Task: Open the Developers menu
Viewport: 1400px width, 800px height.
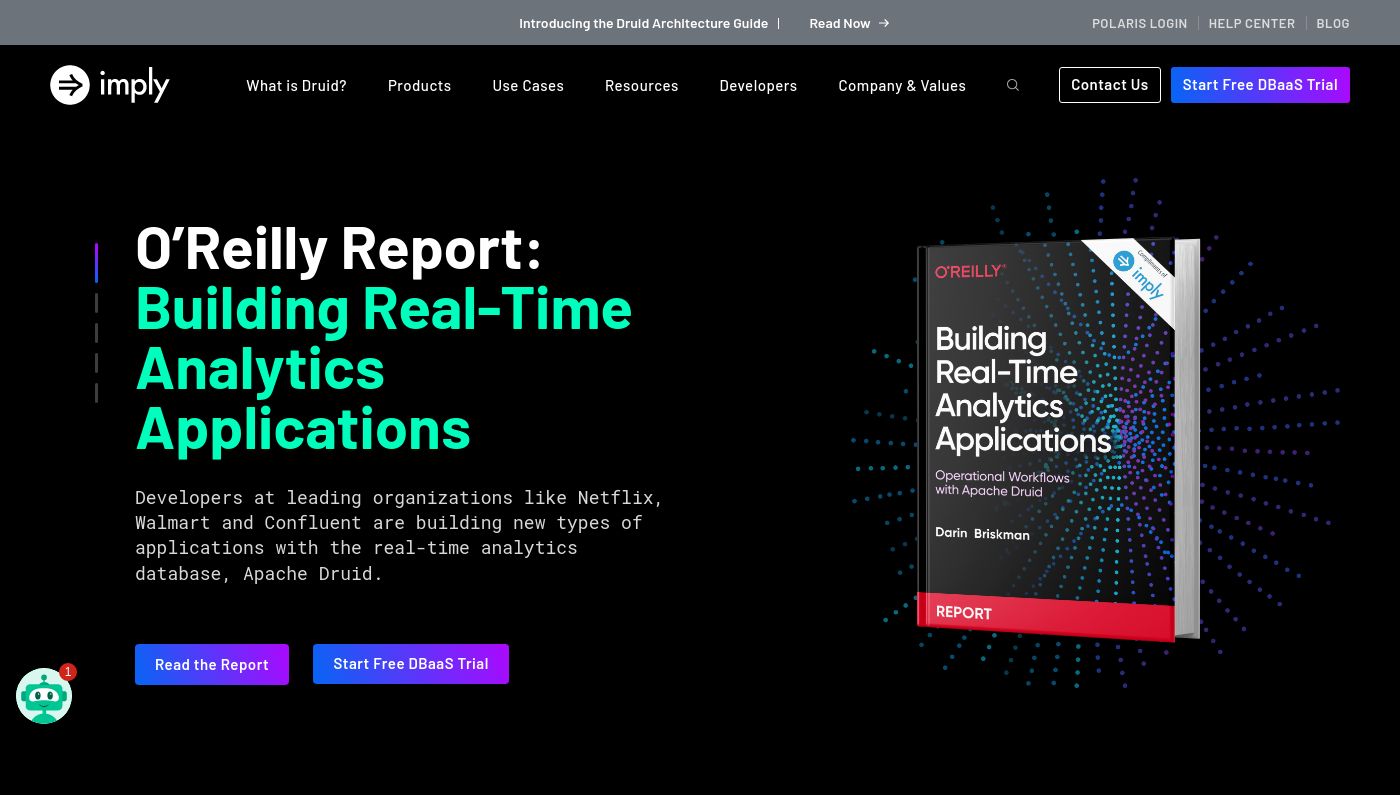Action: (x=758, y=86)
